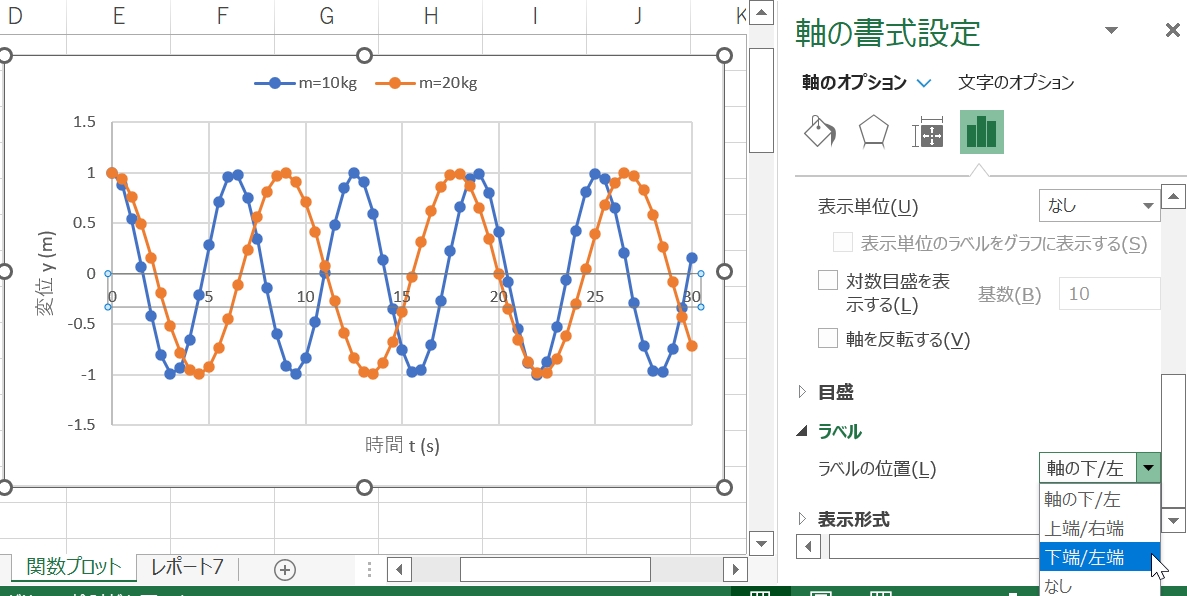Select なし in the label position list
Screen dimensions: 1187x596
(1057, 584)
